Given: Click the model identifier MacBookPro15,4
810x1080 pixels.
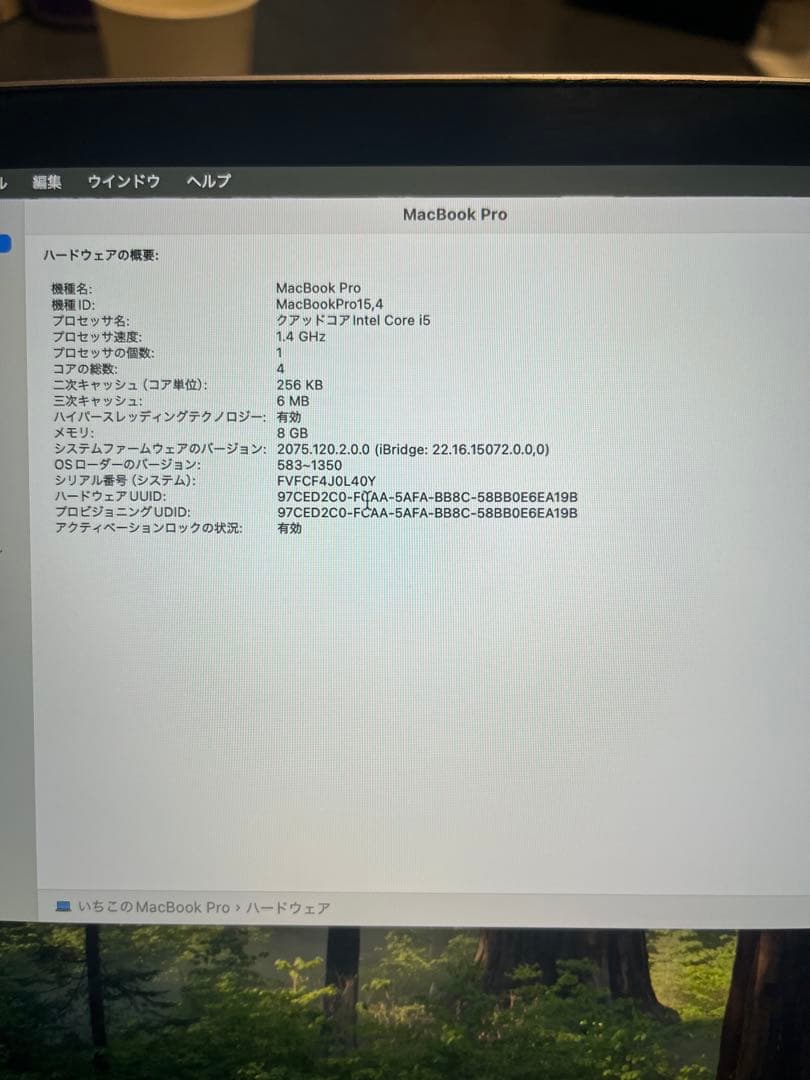Looking at the screenshot, I should coord(331,304).
